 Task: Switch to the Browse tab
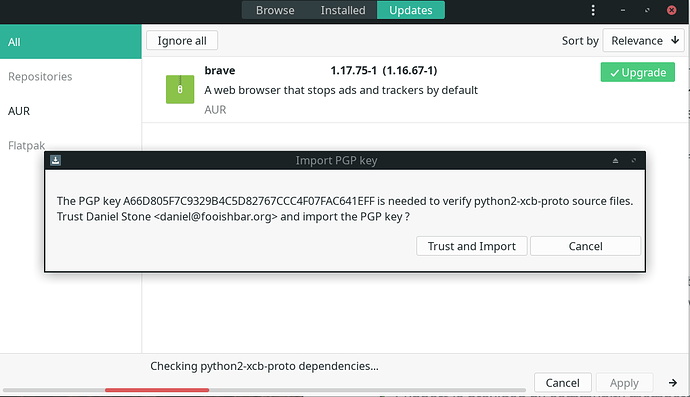(x=275, y=10)
